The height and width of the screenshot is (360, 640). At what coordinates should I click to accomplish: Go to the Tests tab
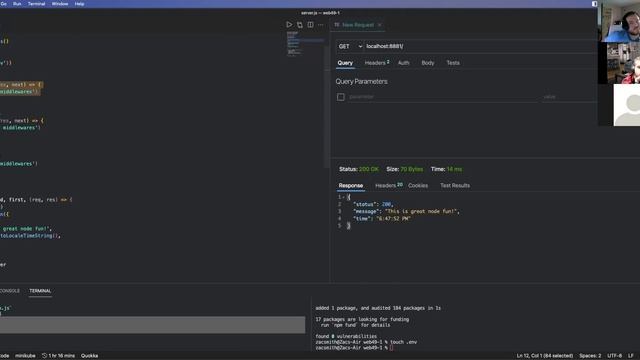tap(453, 63)
